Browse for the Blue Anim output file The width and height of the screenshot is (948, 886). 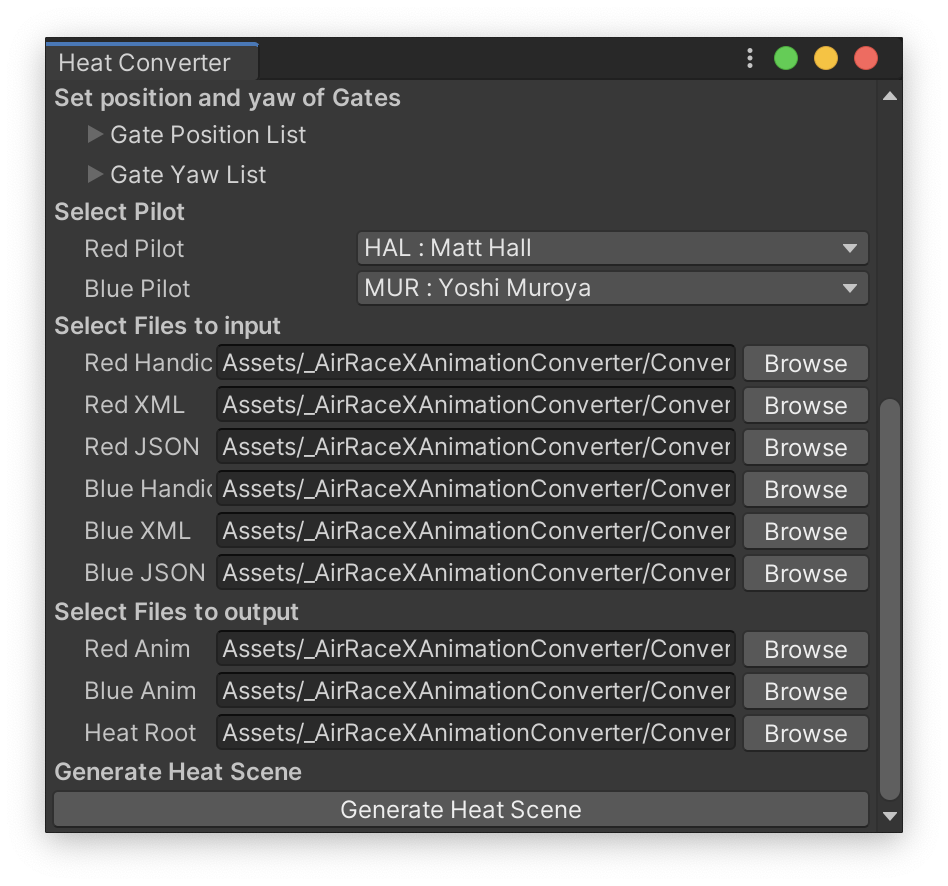[x=805, y=691]
